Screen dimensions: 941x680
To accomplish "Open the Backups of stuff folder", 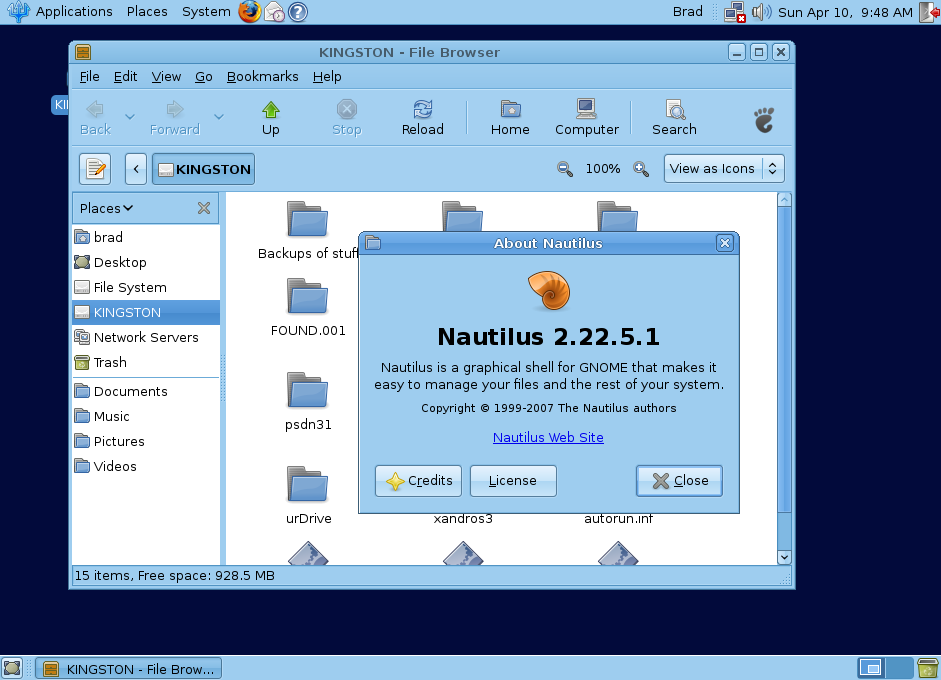I will click(x=308, y=232).
